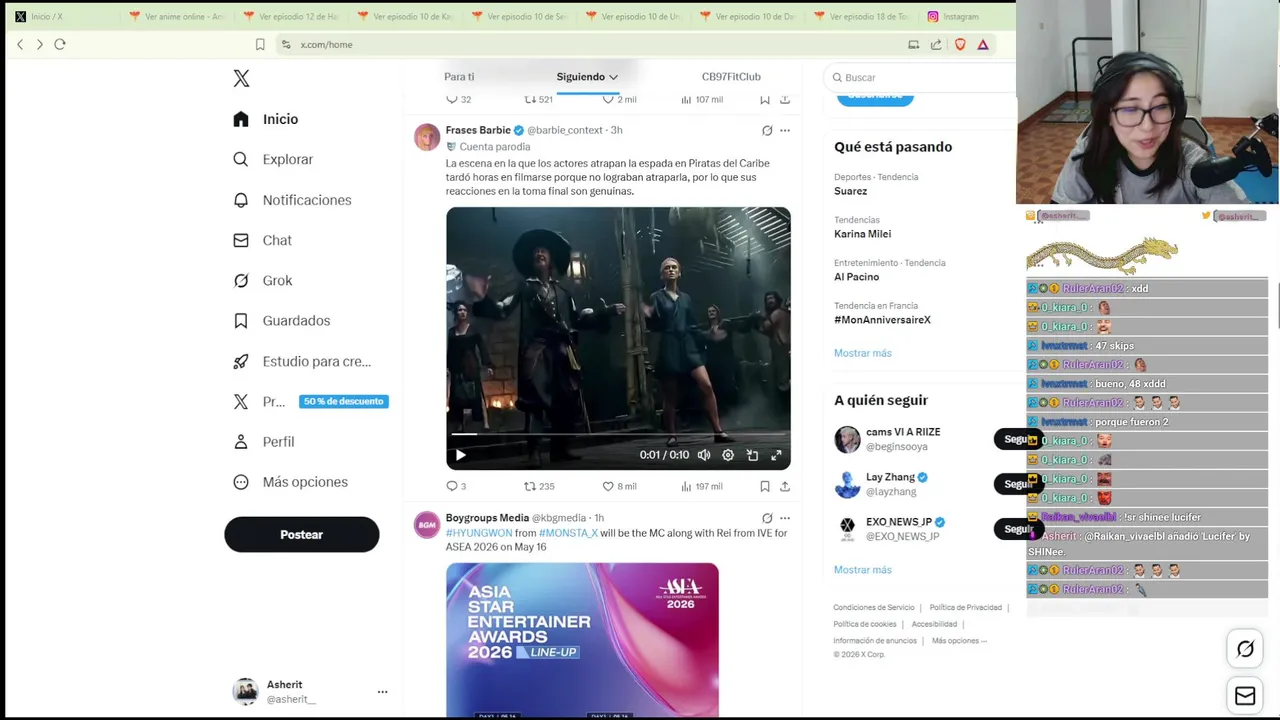The image size is (1280, 720).
Task: Open #MONSTA_X hashtag link
Action: click(x=568, y=533)
